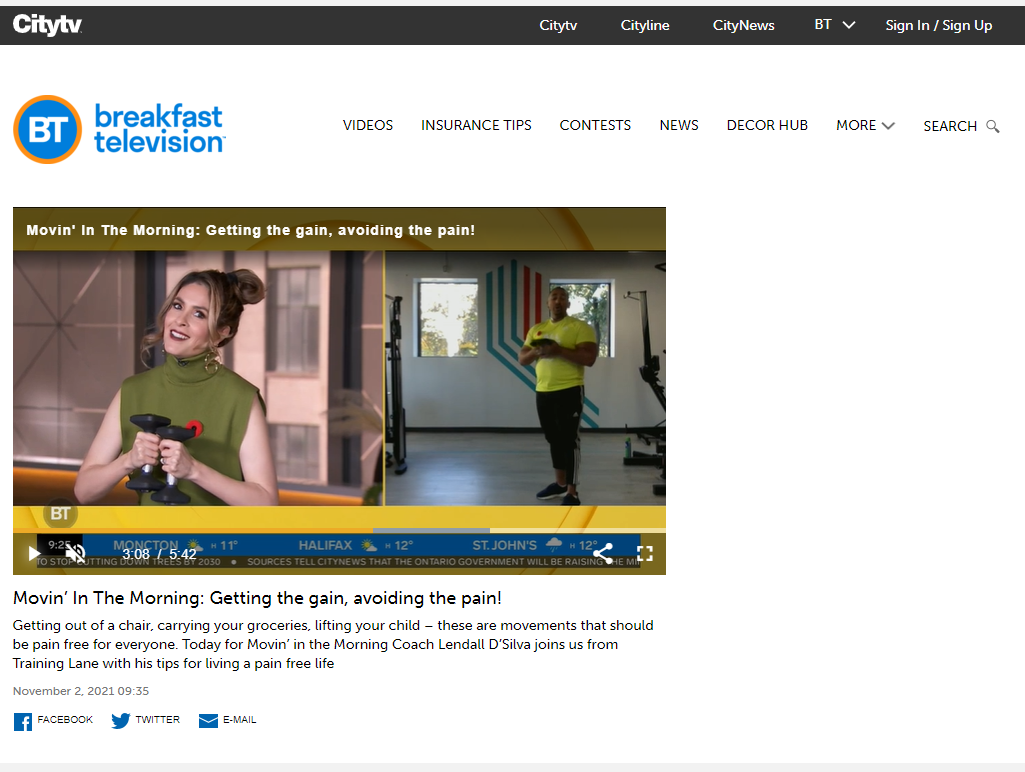Enter fullscreen using the player icon
Image resolution: width=1025 pixels, height=772 pixels.
click(645, 553)
